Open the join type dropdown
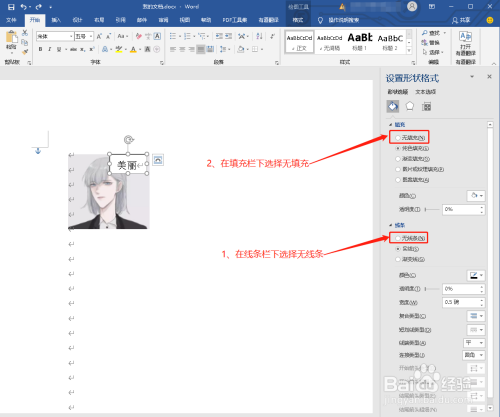Image resolution: width=500 pixels, height=417 pixels. [x=474, y=355]
